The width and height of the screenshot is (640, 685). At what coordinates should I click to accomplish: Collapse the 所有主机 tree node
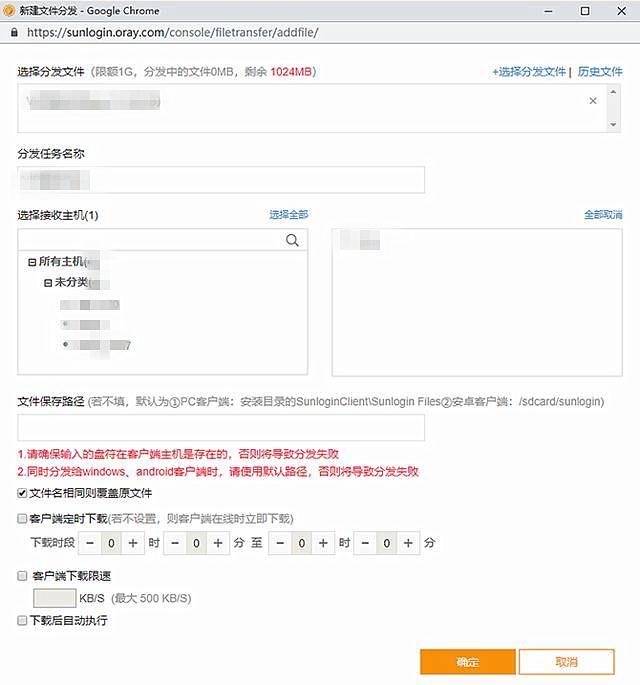coord(32,262)
